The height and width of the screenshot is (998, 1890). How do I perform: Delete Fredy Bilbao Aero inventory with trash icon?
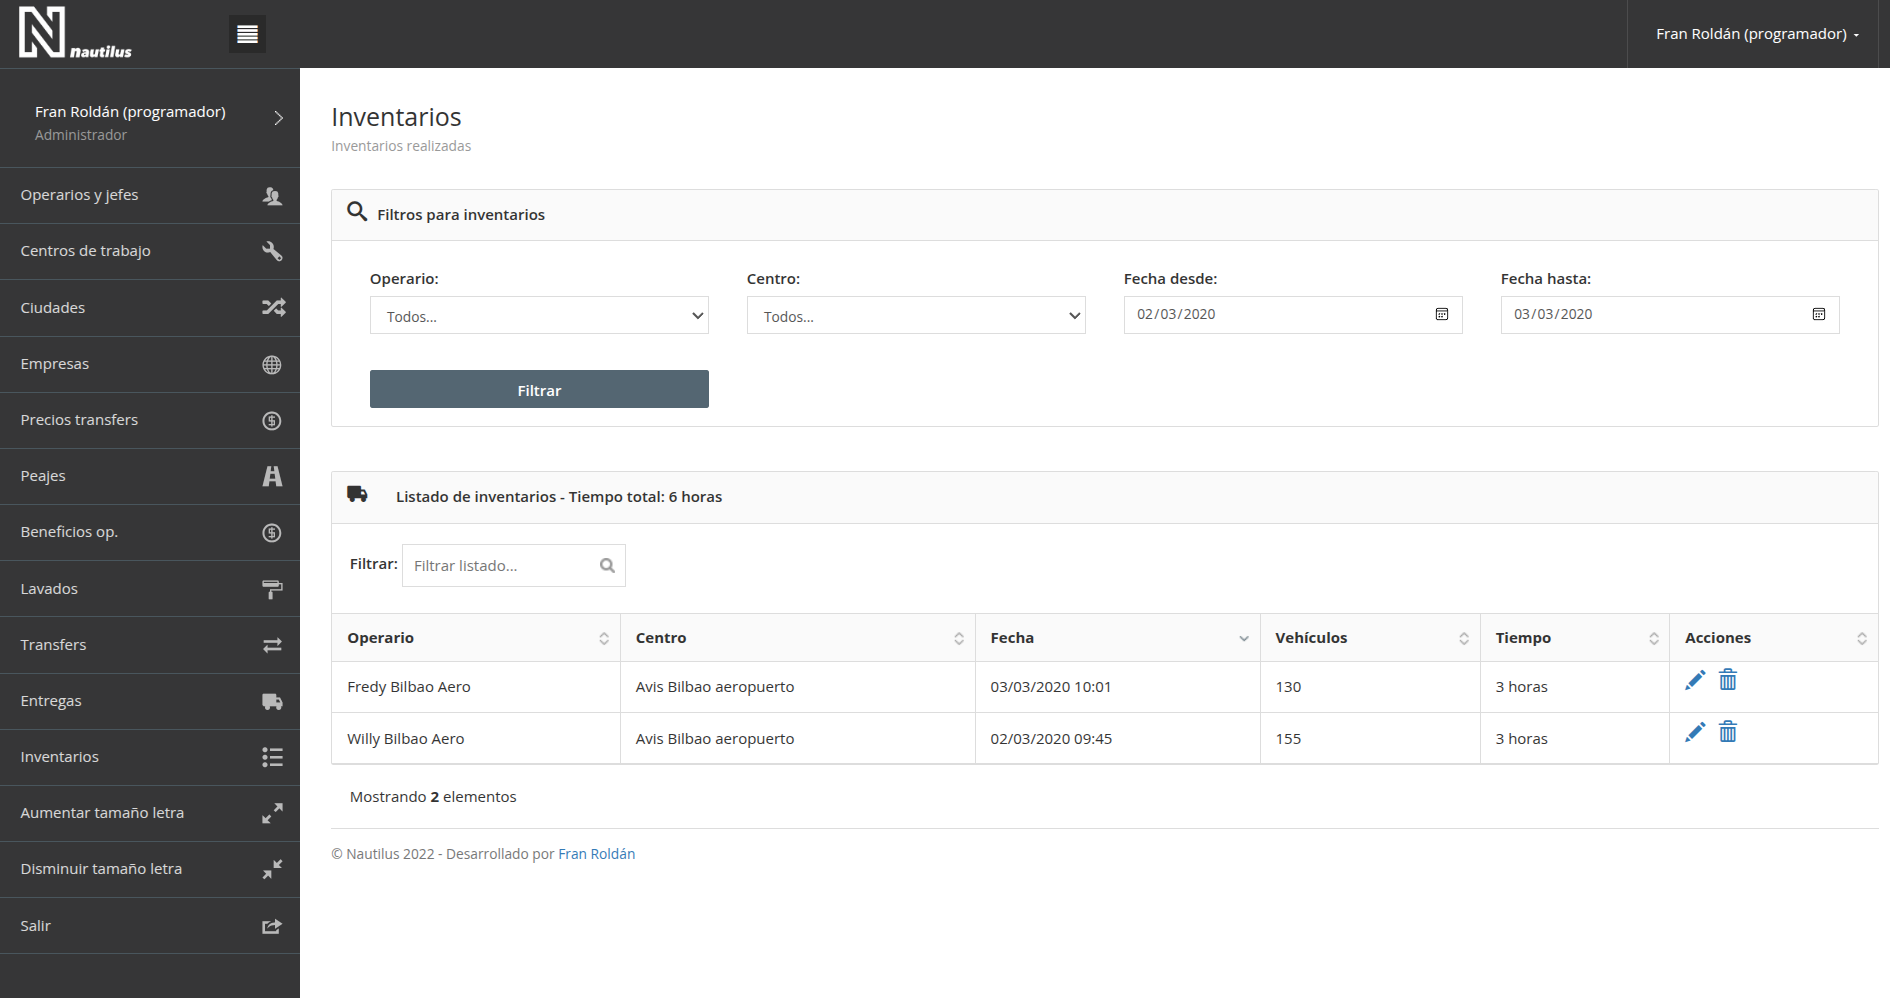(1728, 681)
